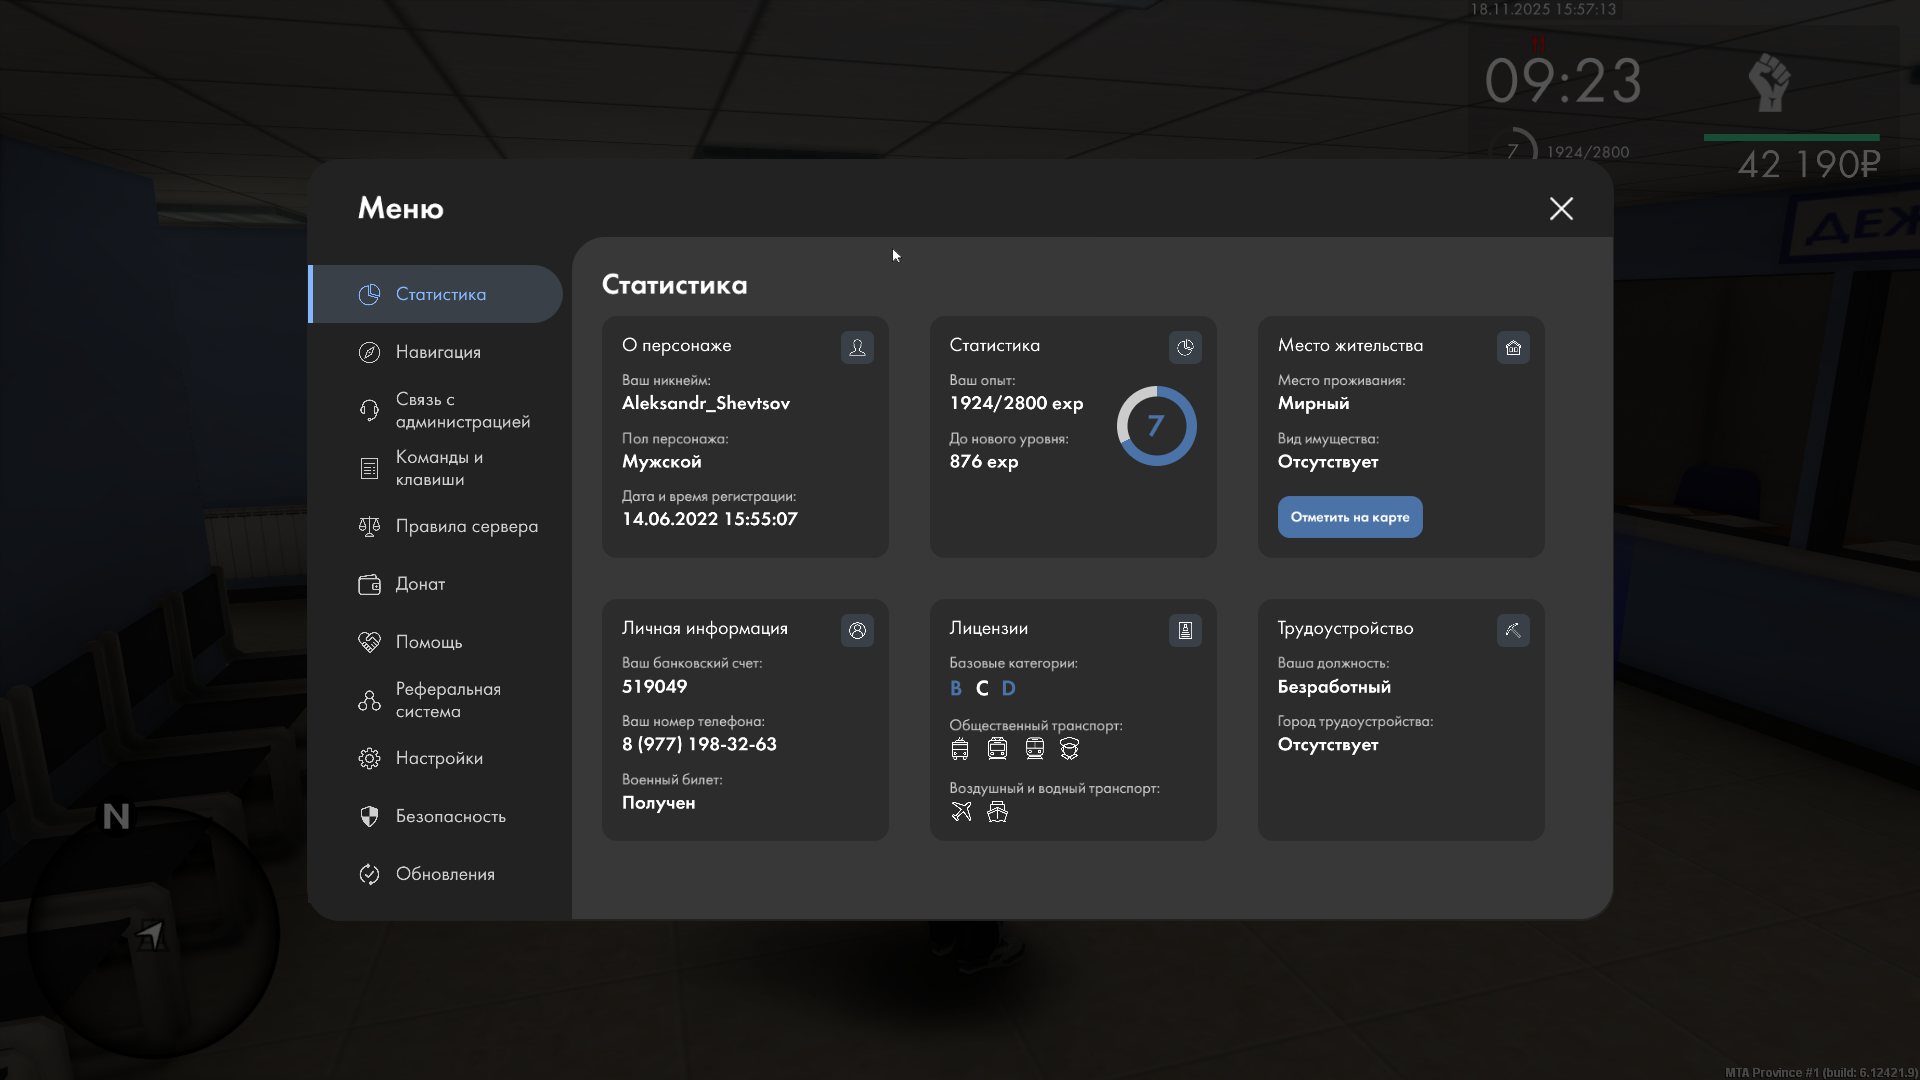
Task: Click the house icon in Место жительства card
Action: point(1513,347)
